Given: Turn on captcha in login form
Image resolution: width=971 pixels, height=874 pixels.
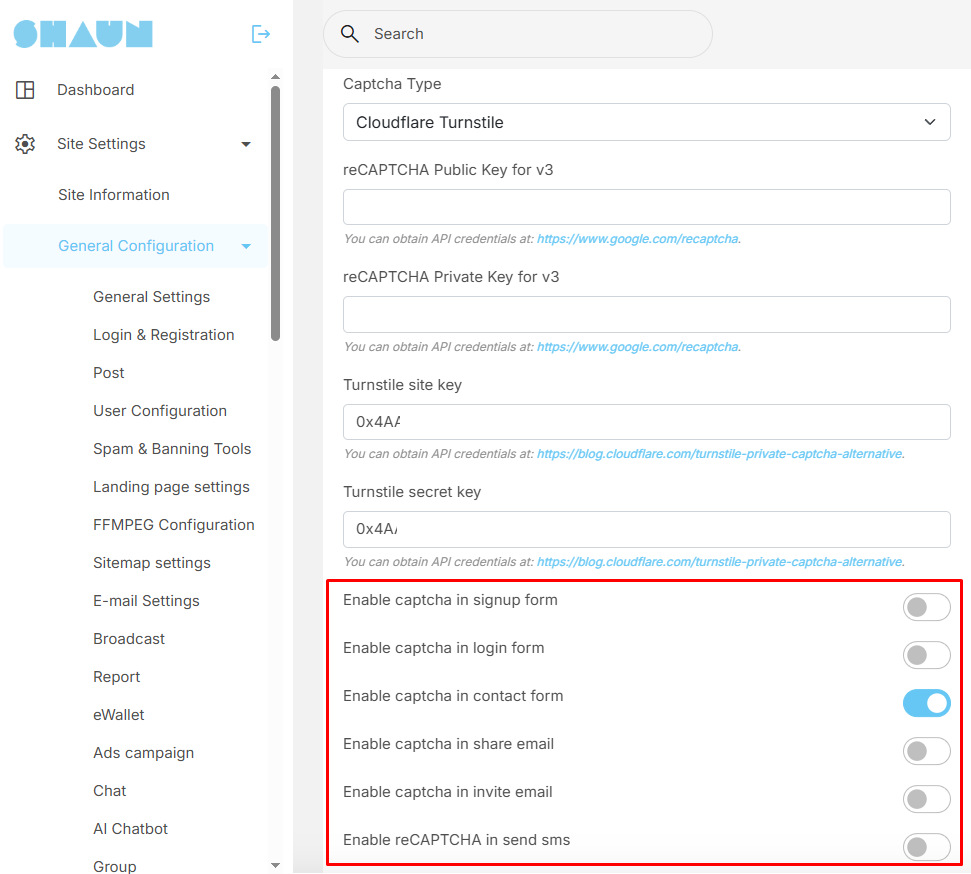Looking at the screenshot, I should (x=926, y=655).
